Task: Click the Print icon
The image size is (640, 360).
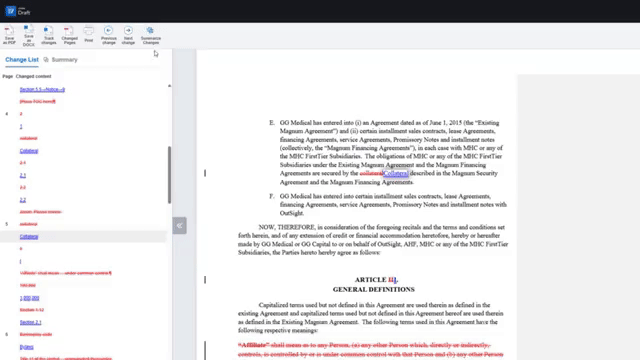Action: coord(89,34)
